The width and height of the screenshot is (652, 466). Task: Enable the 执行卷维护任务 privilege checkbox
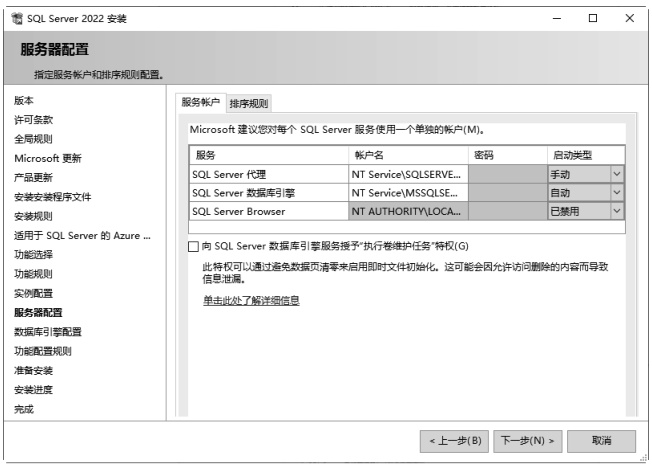[x=193, y=247]
